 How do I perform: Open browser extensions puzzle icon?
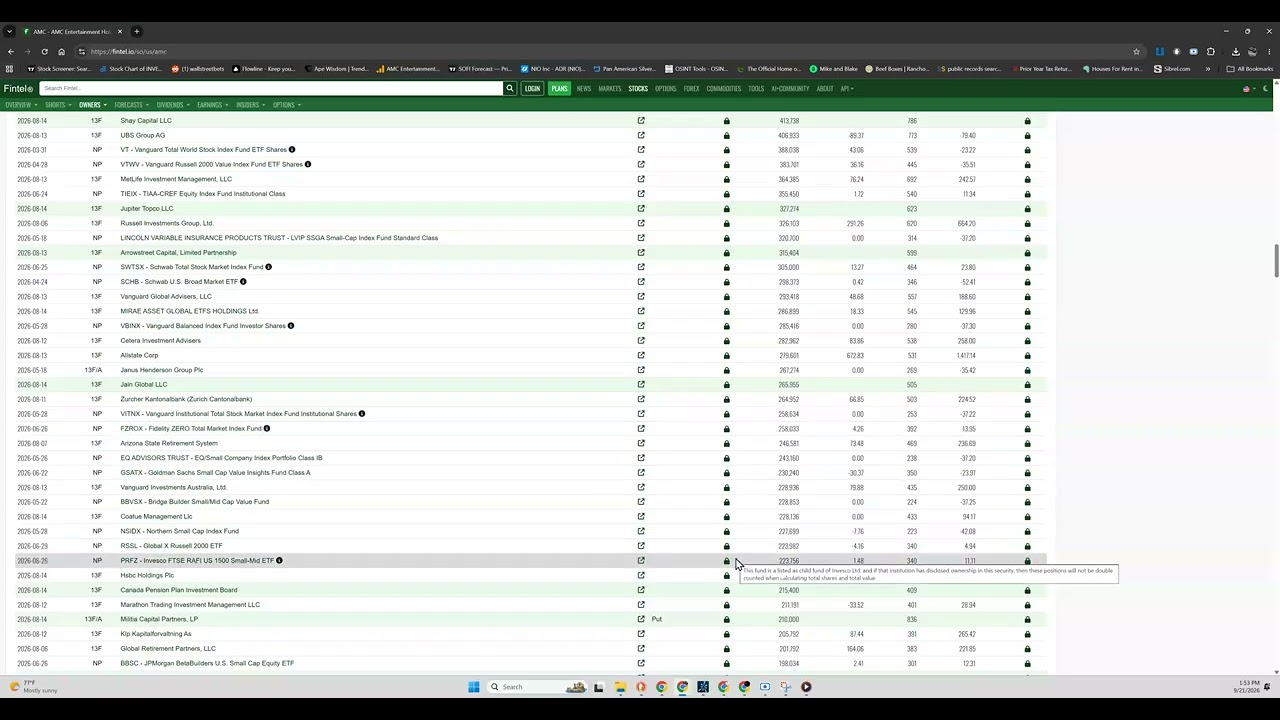point(1211,51)
